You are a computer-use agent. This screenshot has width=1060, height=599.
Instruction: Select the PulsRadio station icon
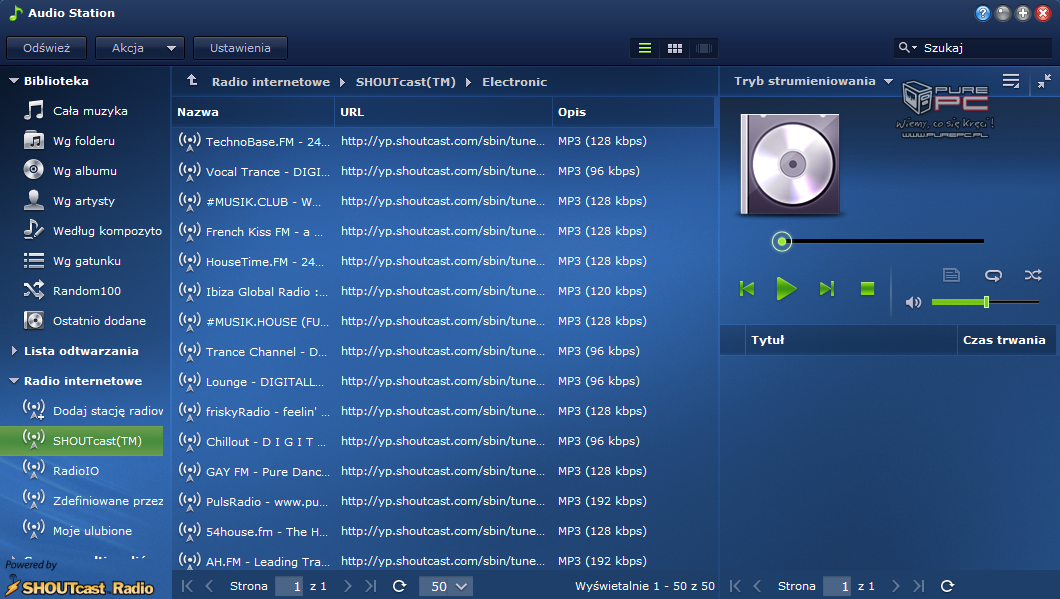189,501
